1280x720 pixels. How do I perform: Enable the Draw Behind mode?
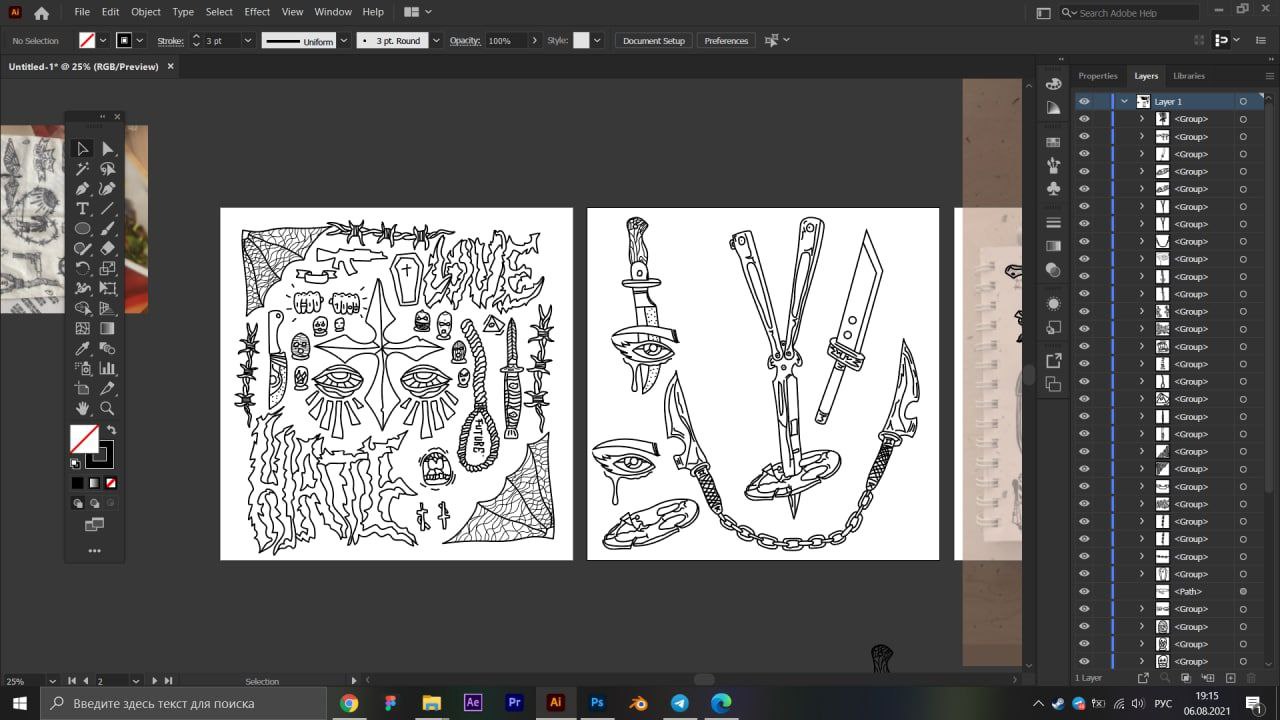(94, 503)
